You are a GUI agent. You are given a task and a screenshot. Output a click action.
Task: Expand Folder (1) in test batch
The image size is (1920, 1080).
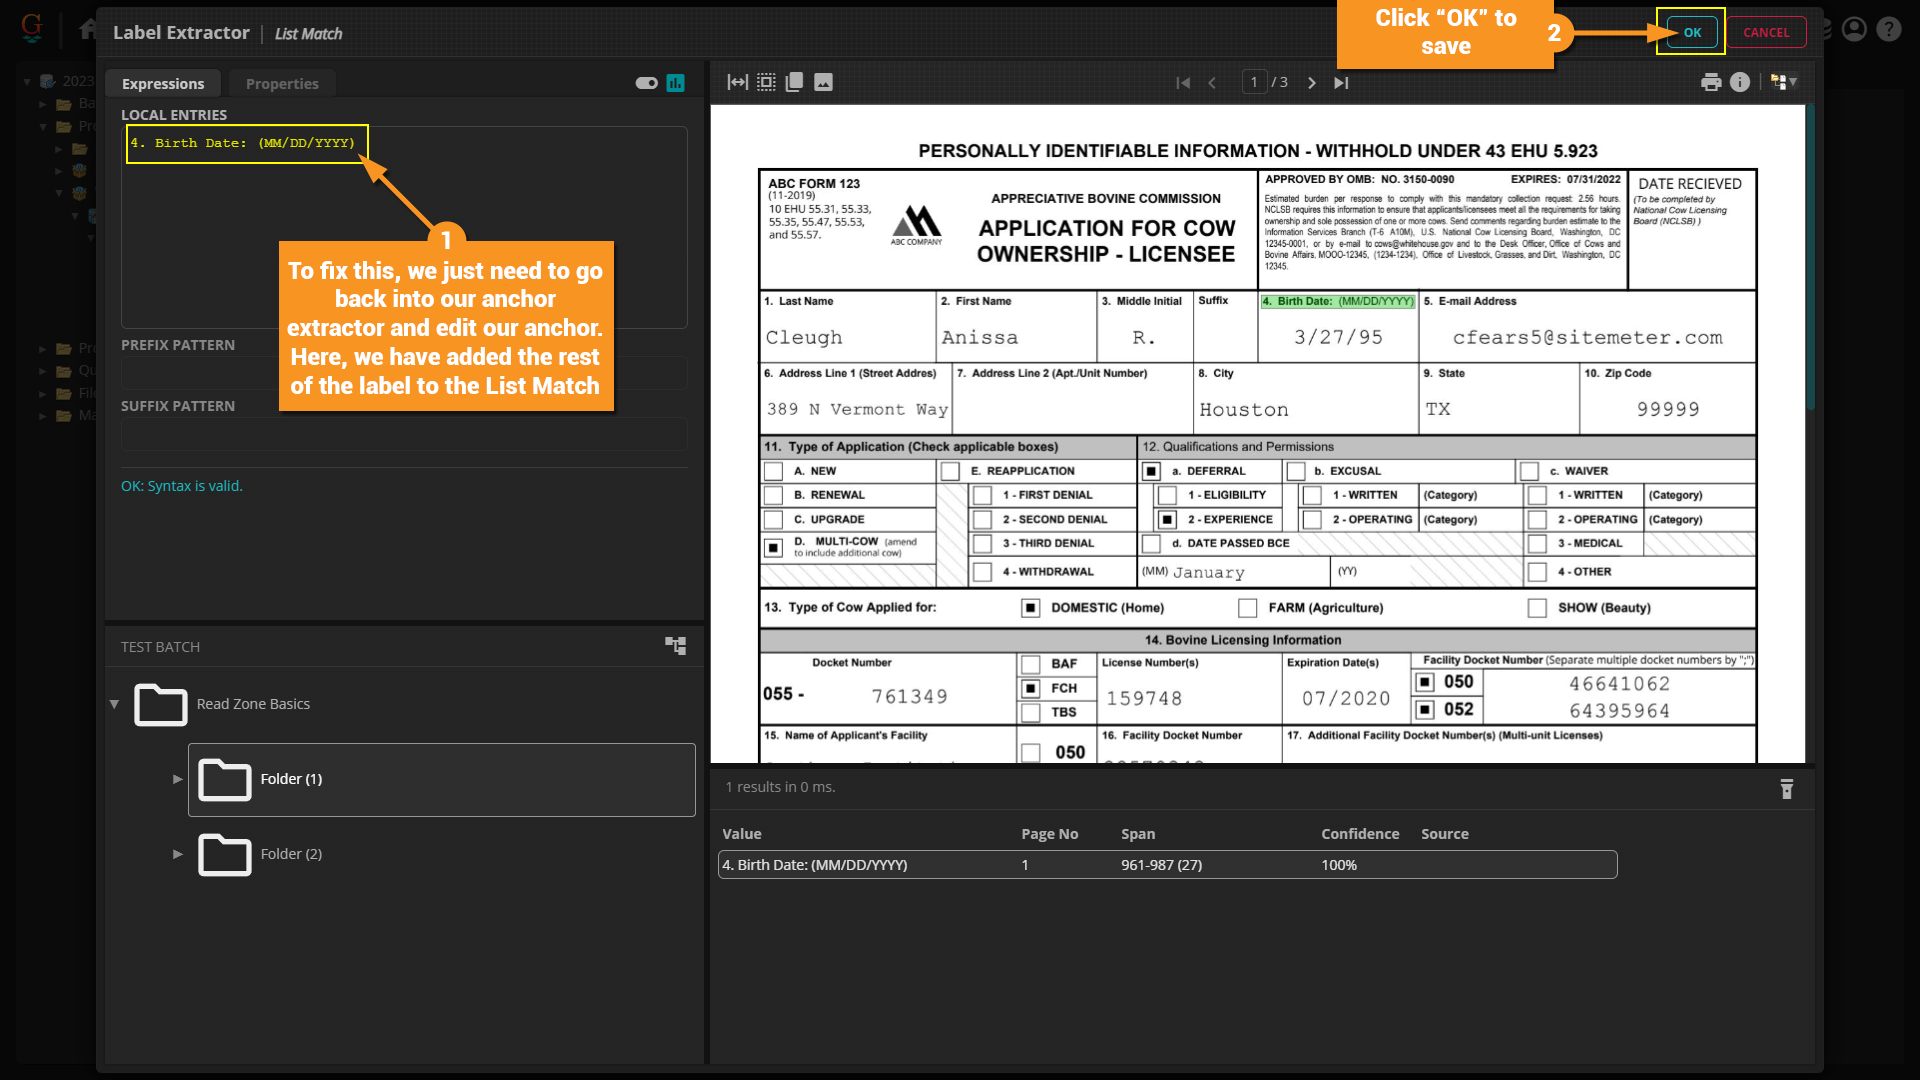point(178,779)
